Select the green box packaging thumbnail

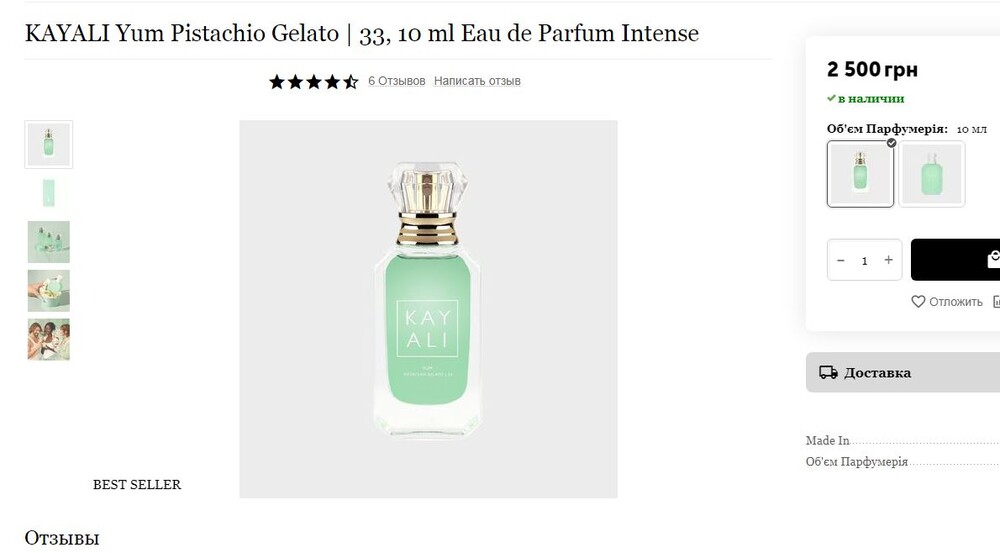(48, 193)
